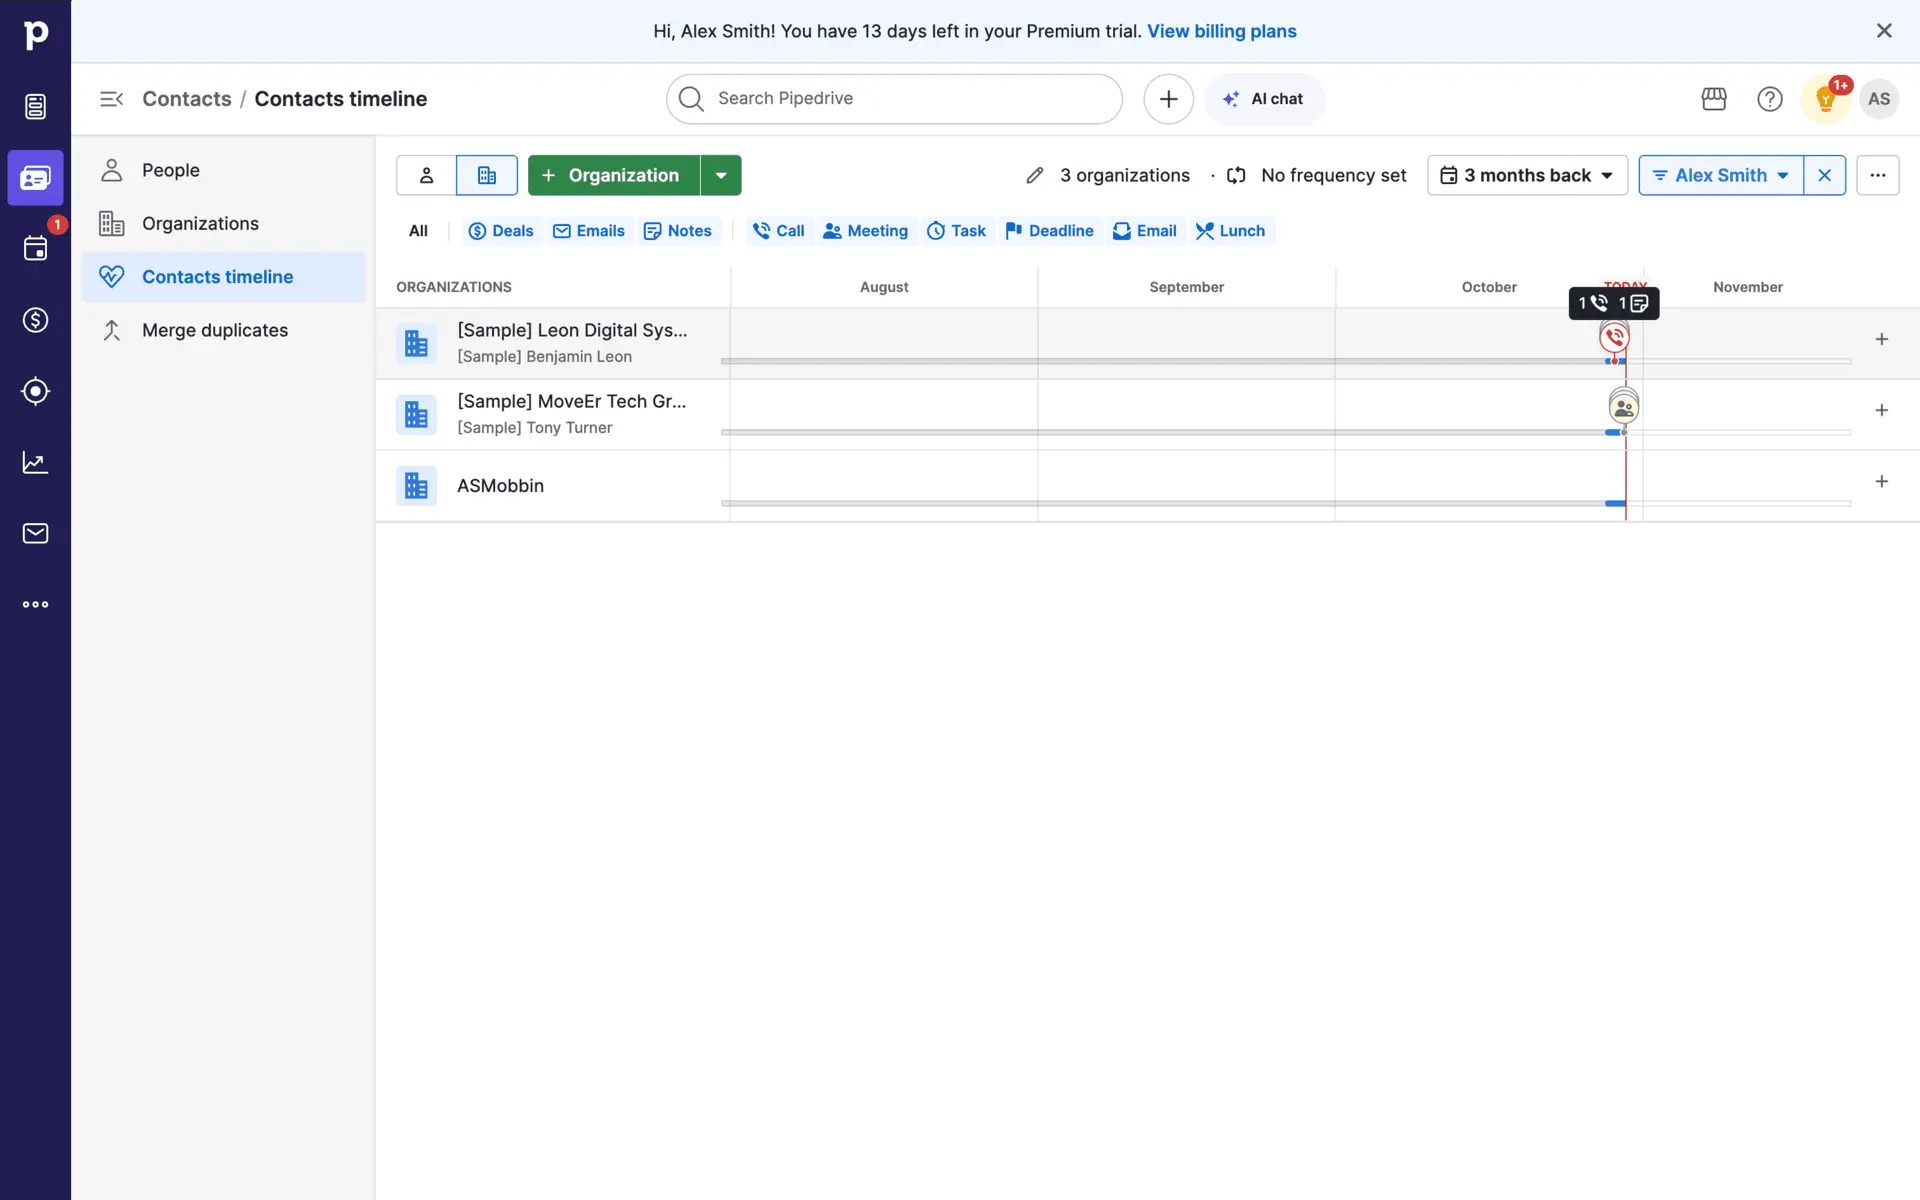The height and width of the screenshot is (1200, 1920).
Task: Toggle the Call activity filter
Action: (778, 231)
